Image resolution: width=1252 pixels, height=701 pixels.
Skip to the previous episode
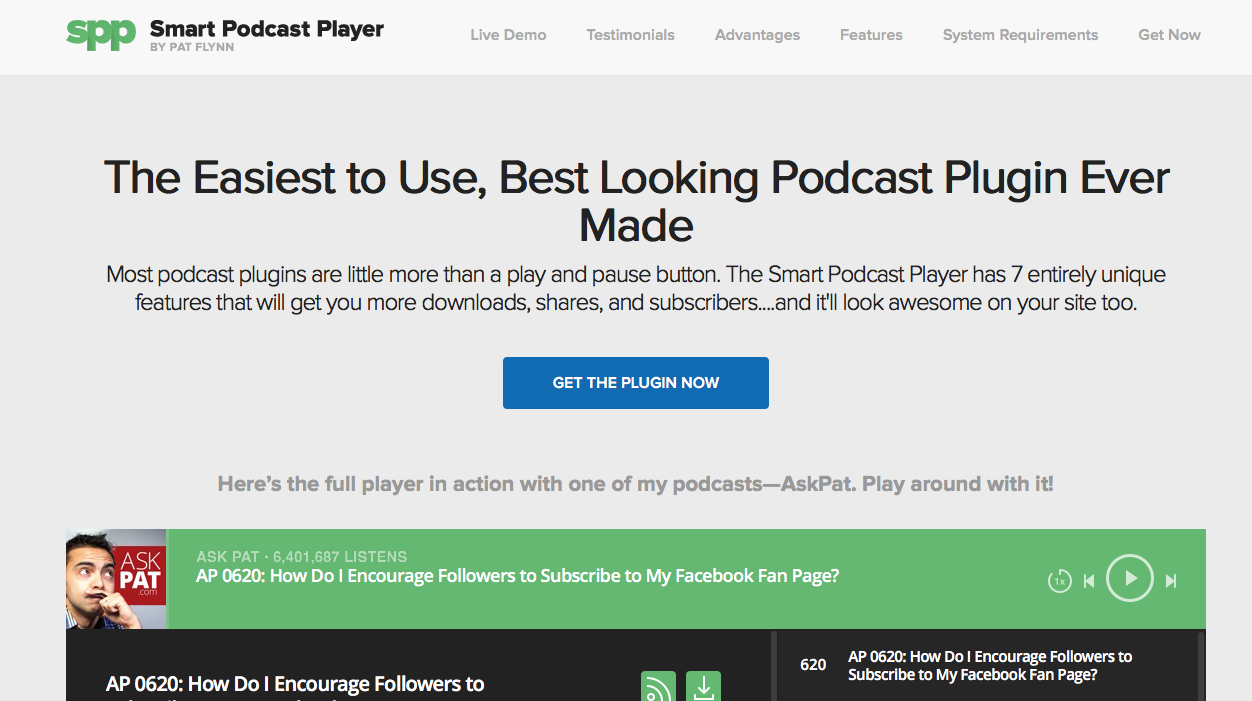1089,580
